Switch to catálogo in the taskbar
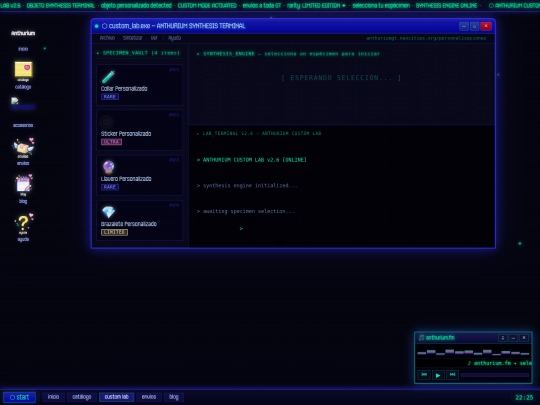This screenshot has height=405, width=540. 82,397
